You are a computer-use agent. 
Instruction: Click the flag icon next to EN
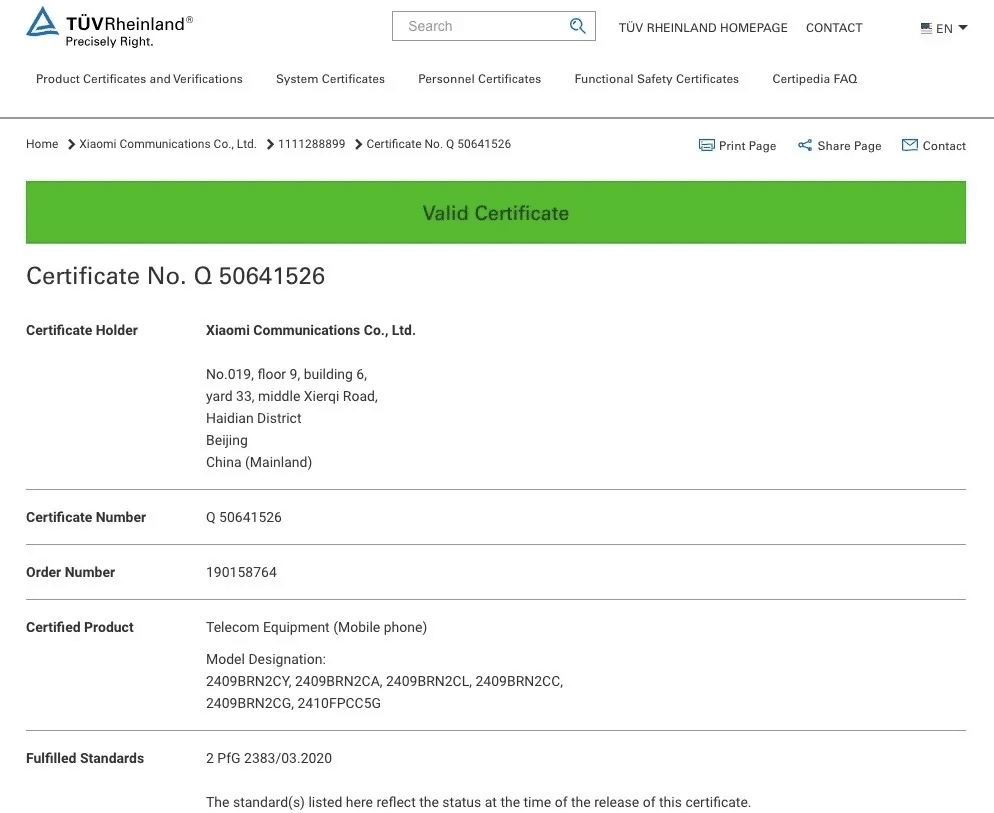(x=926, y=28)
